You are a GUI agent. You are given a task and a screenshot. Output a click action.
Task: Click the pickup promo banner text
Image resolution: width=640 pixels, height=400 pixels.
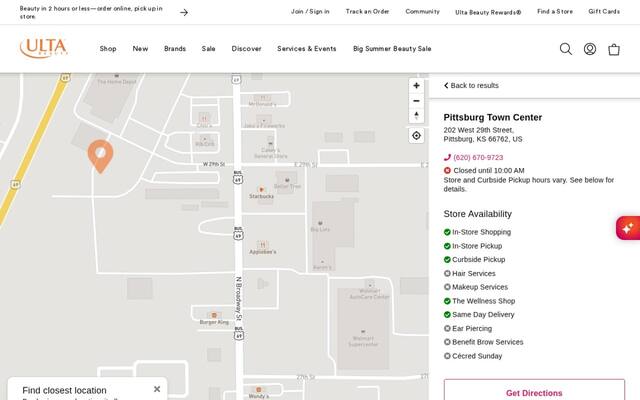point(91,12)
